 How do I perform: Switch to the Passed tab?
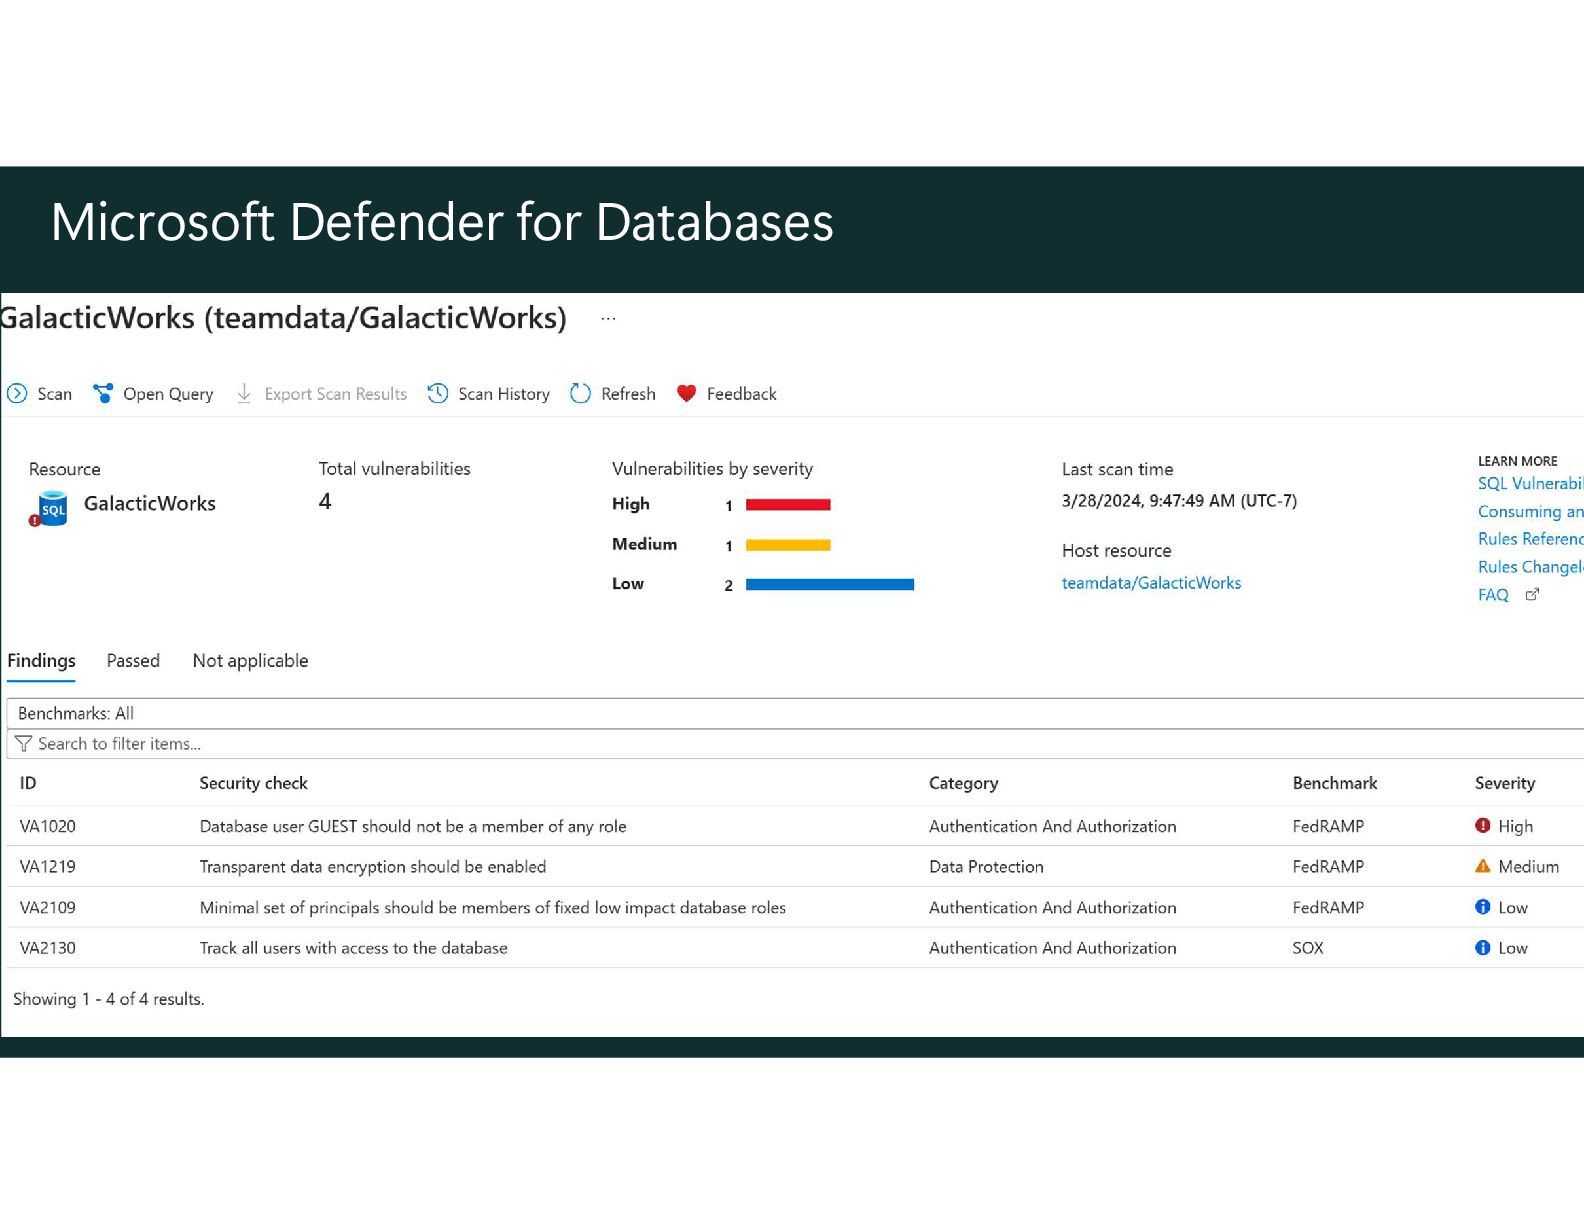133,661
